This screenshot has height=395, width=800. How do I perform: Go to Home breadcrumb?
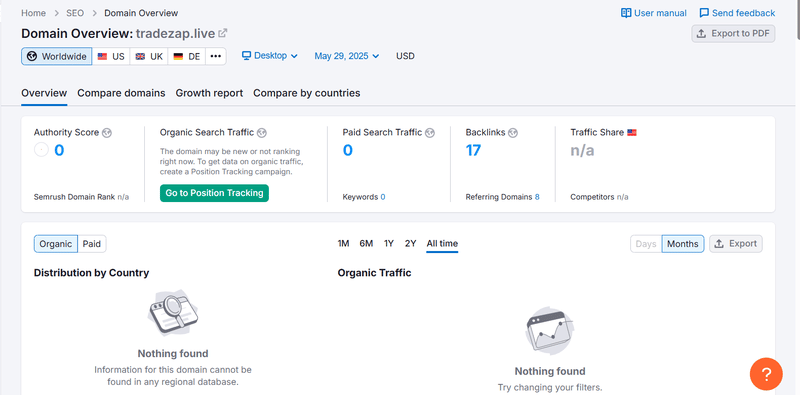[33, 13]
